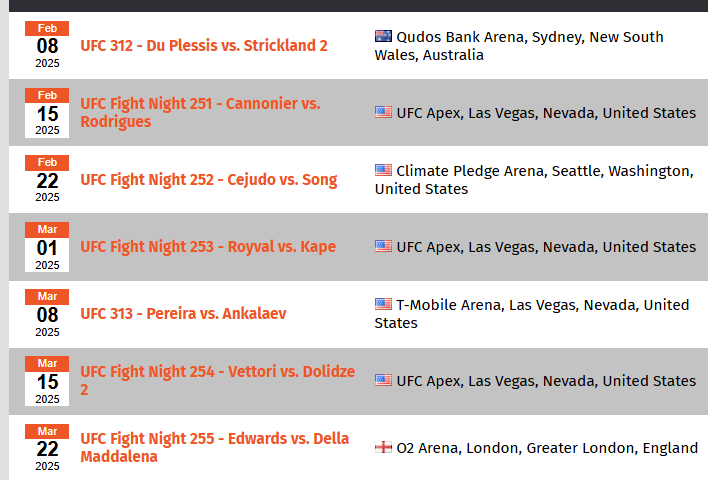The width and height of the screenshot is (708, 480).
Task: Click the US flag beside Climate Pledge Arena
Action: (x=383, y=171)
